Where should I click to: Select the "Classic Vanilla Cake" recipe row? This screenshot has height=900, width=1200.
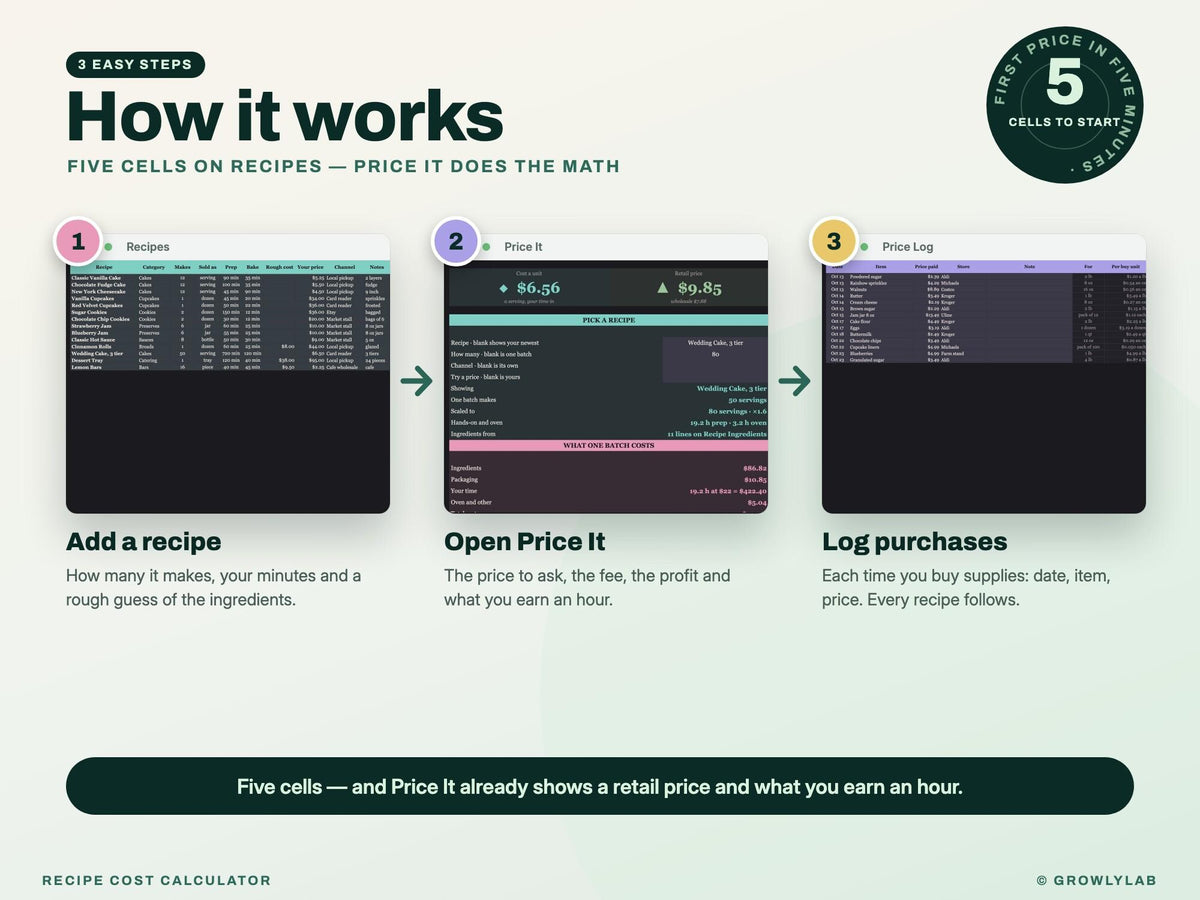228,278
